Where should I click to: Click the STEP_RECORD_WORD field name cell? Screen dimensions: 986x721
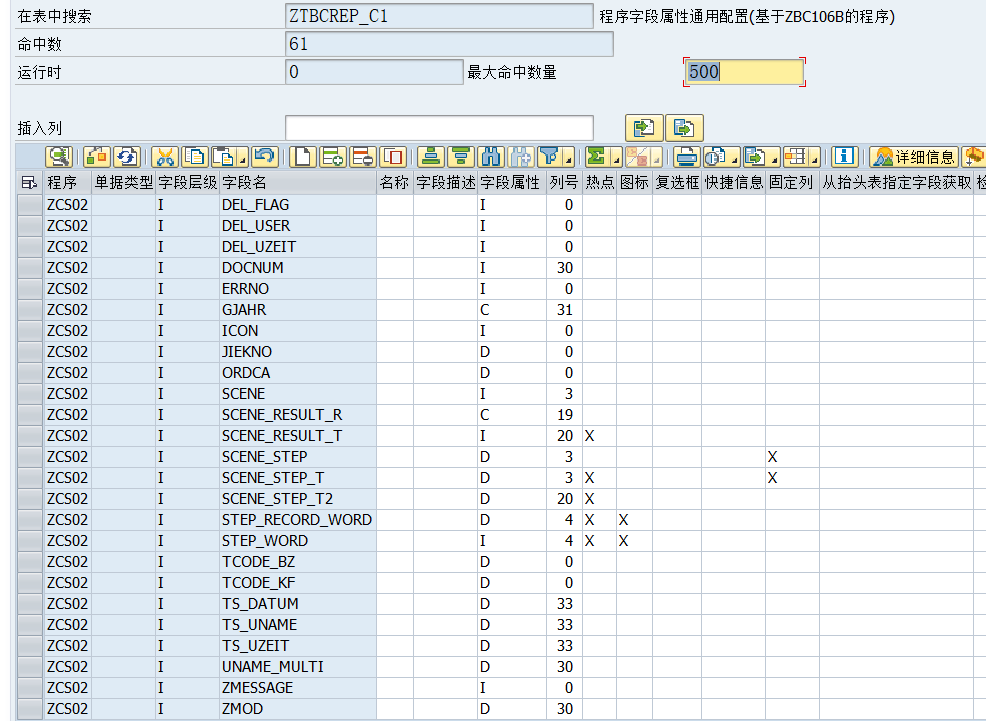tap(298, 520)
